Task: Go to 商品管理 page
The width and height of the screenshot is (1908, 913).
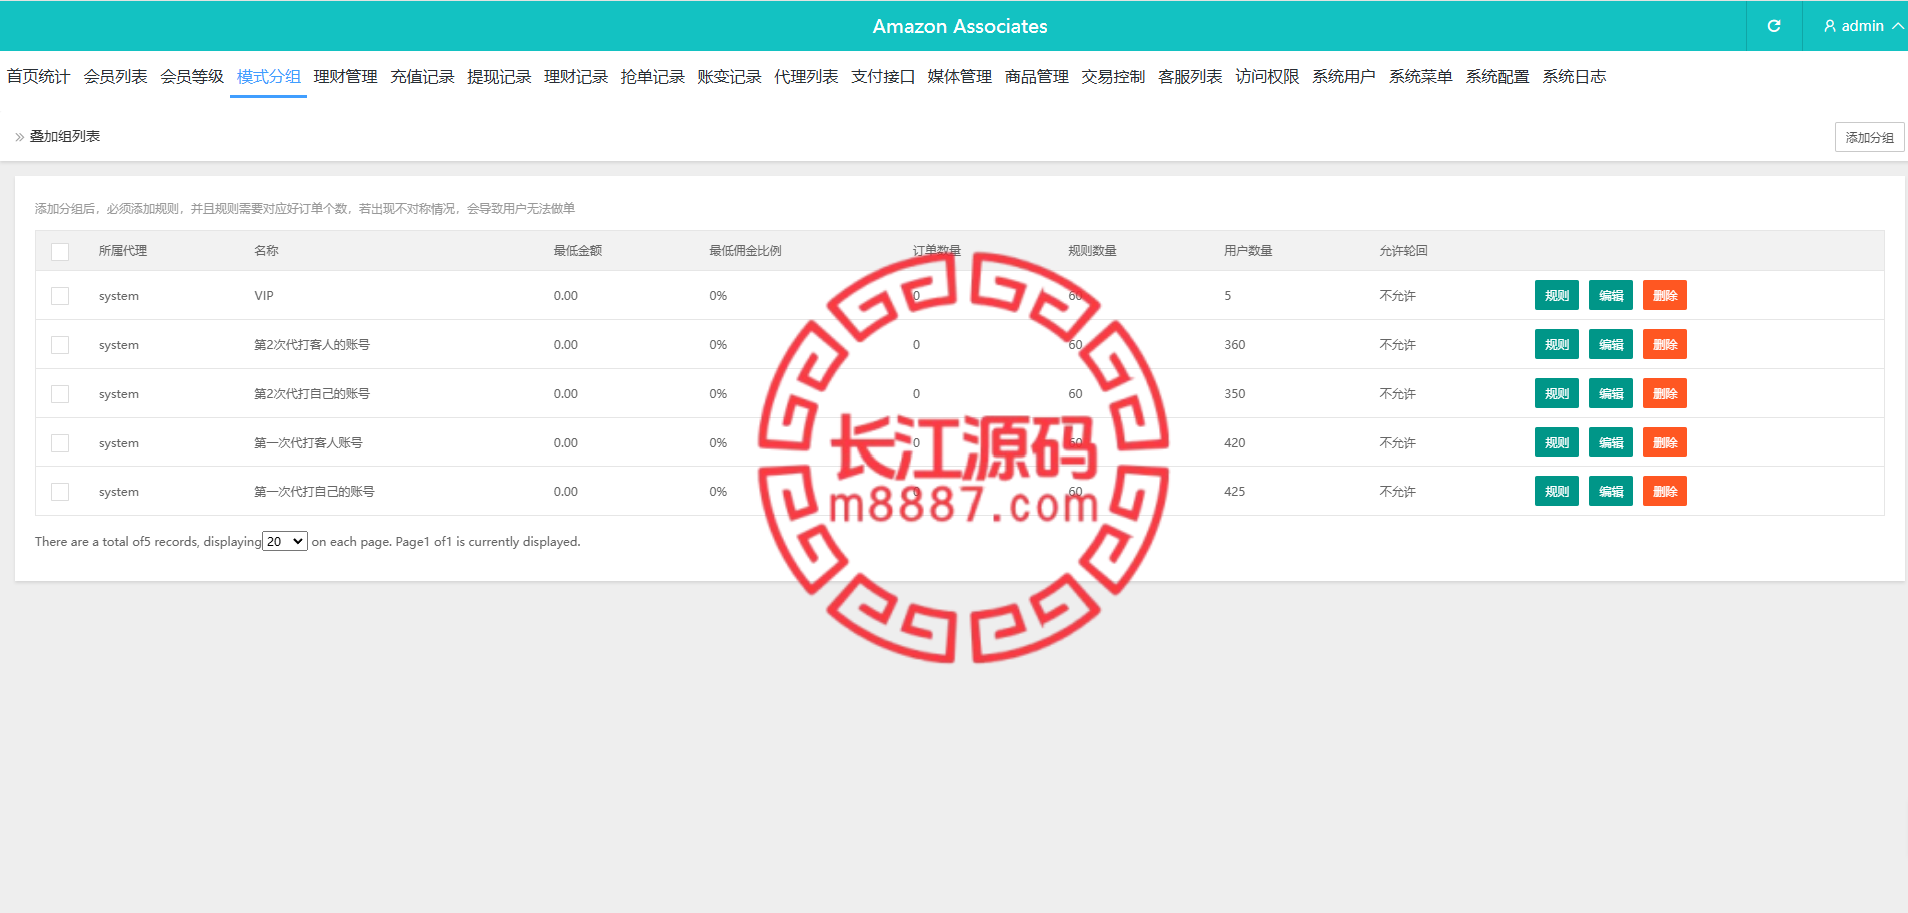Action: pos(1036,76)
